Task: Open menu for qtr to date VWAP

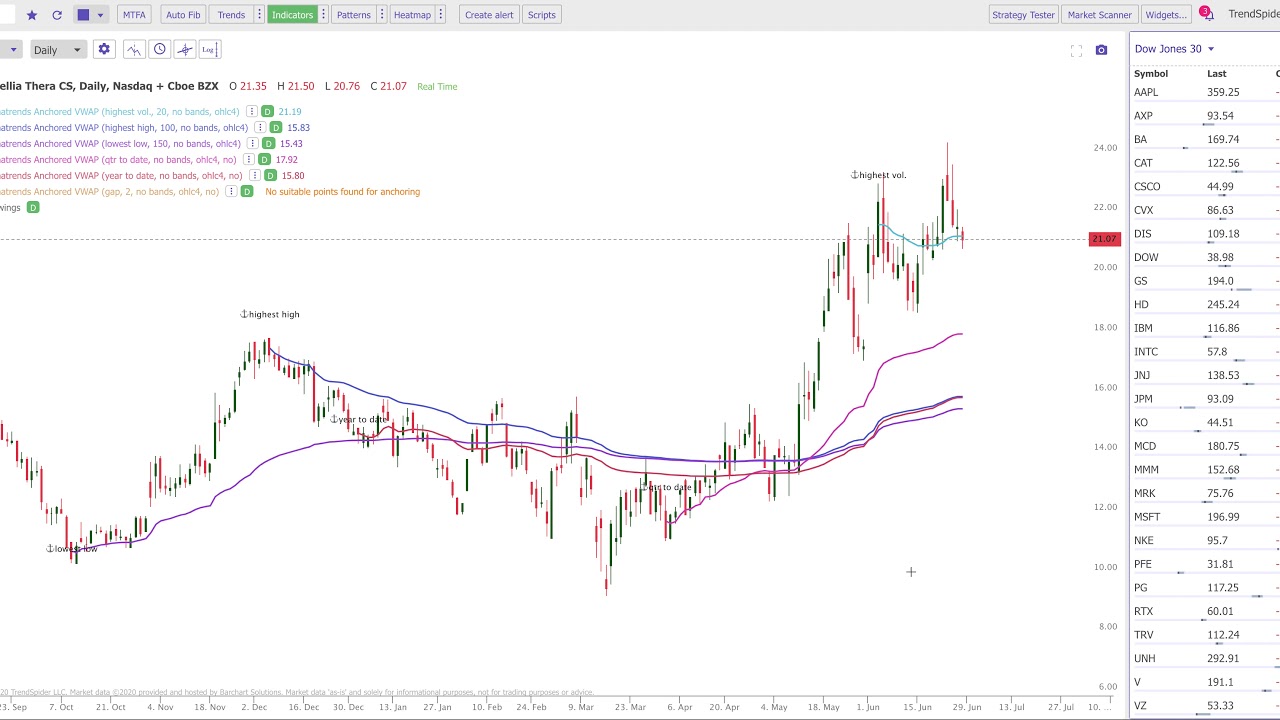Action: (x=249, y=160)
